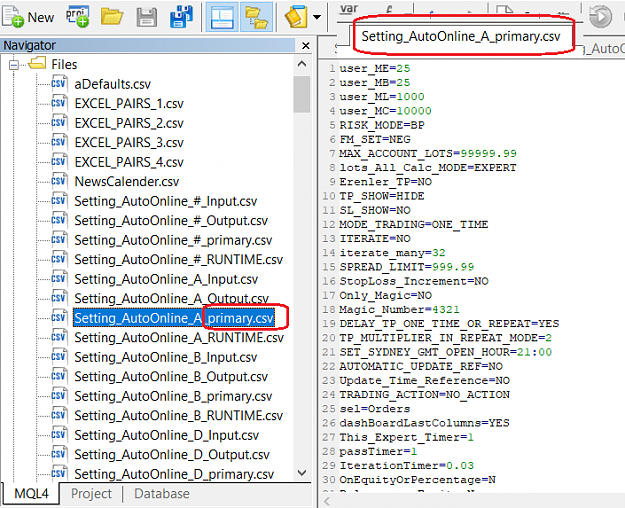Select Setting_AutoOnline_B_RUNTIME.csv
This screenshot has height=508, width=625.
[179, 416]
